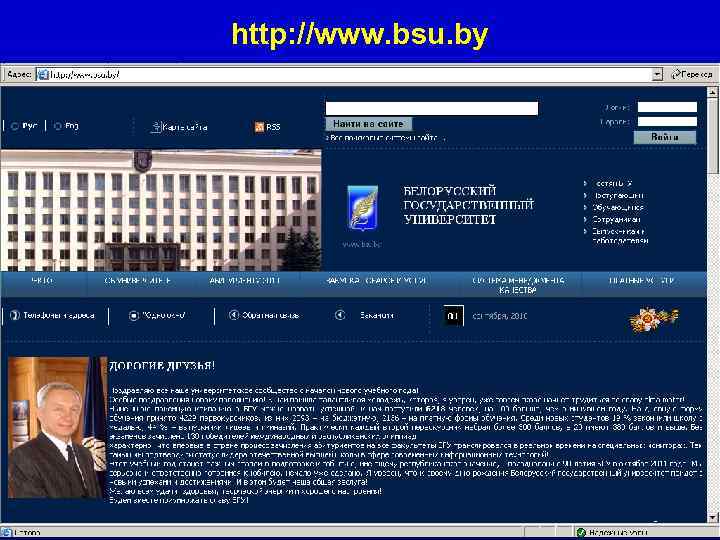
Task: Click the address bar URL field
Action: click(x=349, y=74)
